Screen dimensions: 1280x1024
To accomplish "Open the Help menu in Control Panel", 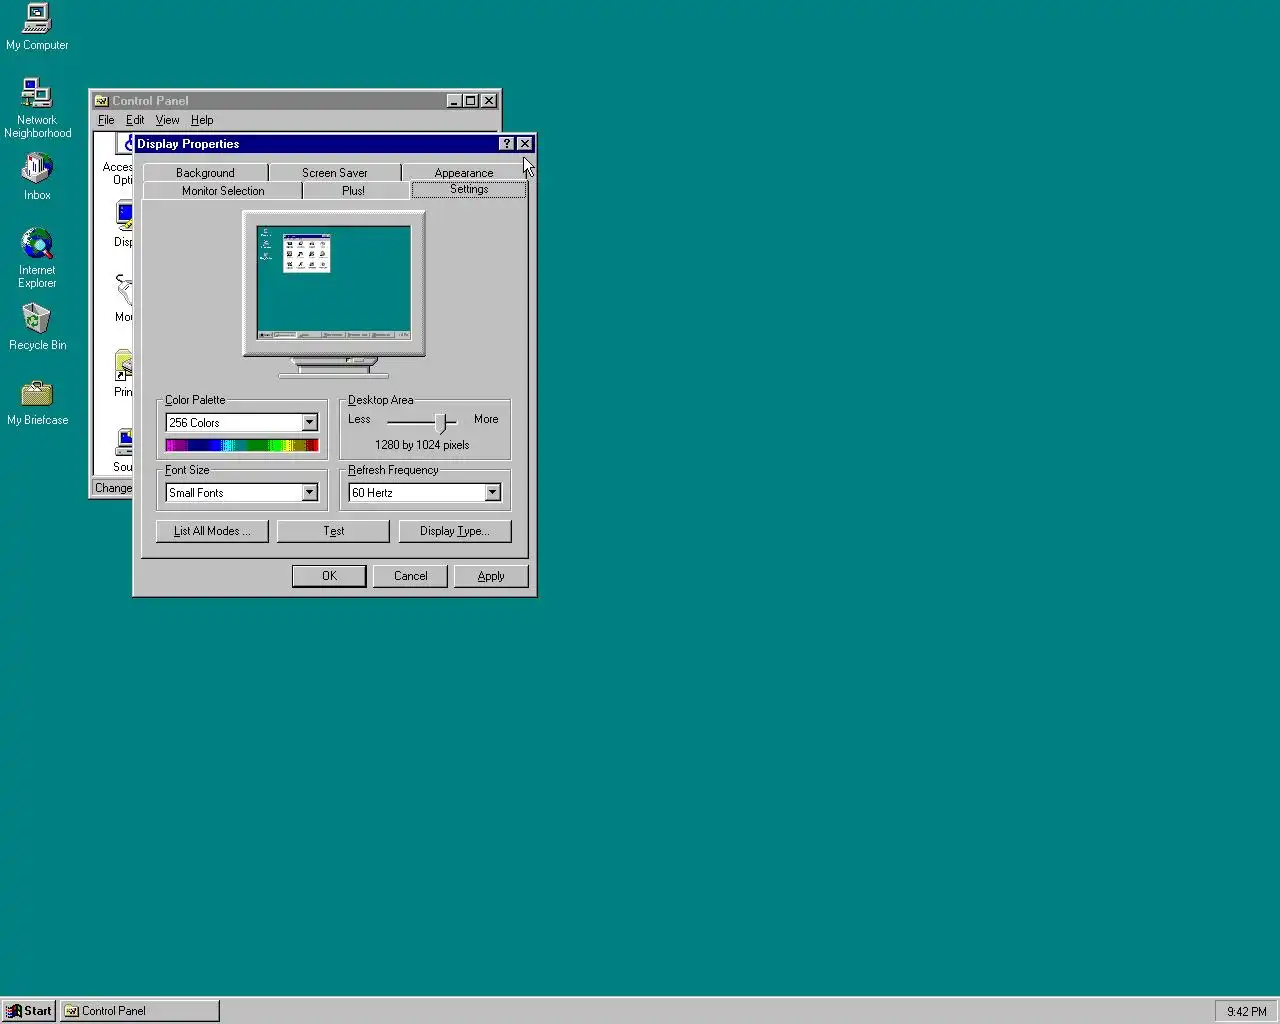I will (x=202, y=120).
